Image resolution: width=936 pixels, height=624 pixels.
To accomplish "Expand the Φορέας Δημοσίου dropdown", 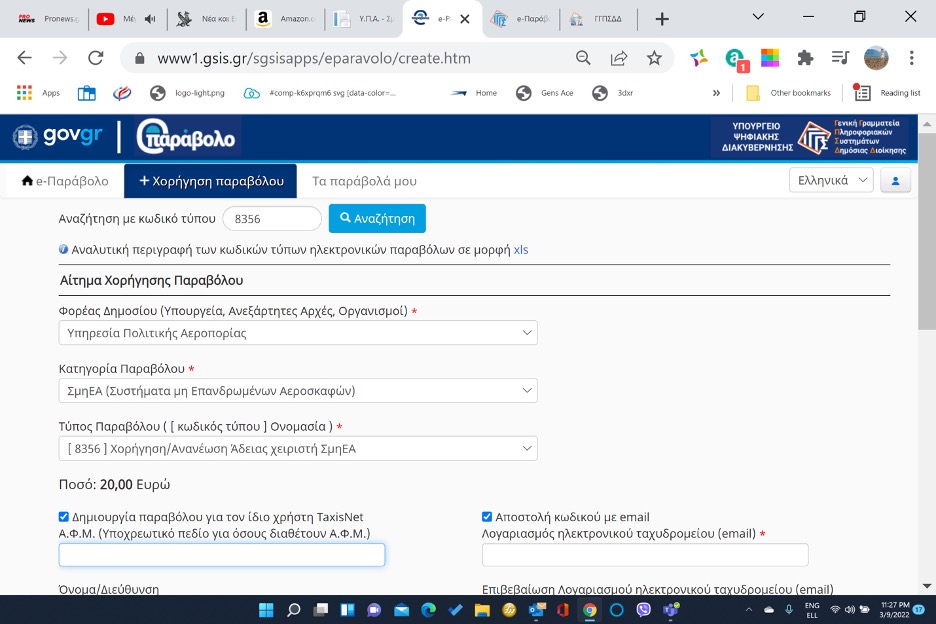I will [x=298, y=333].
